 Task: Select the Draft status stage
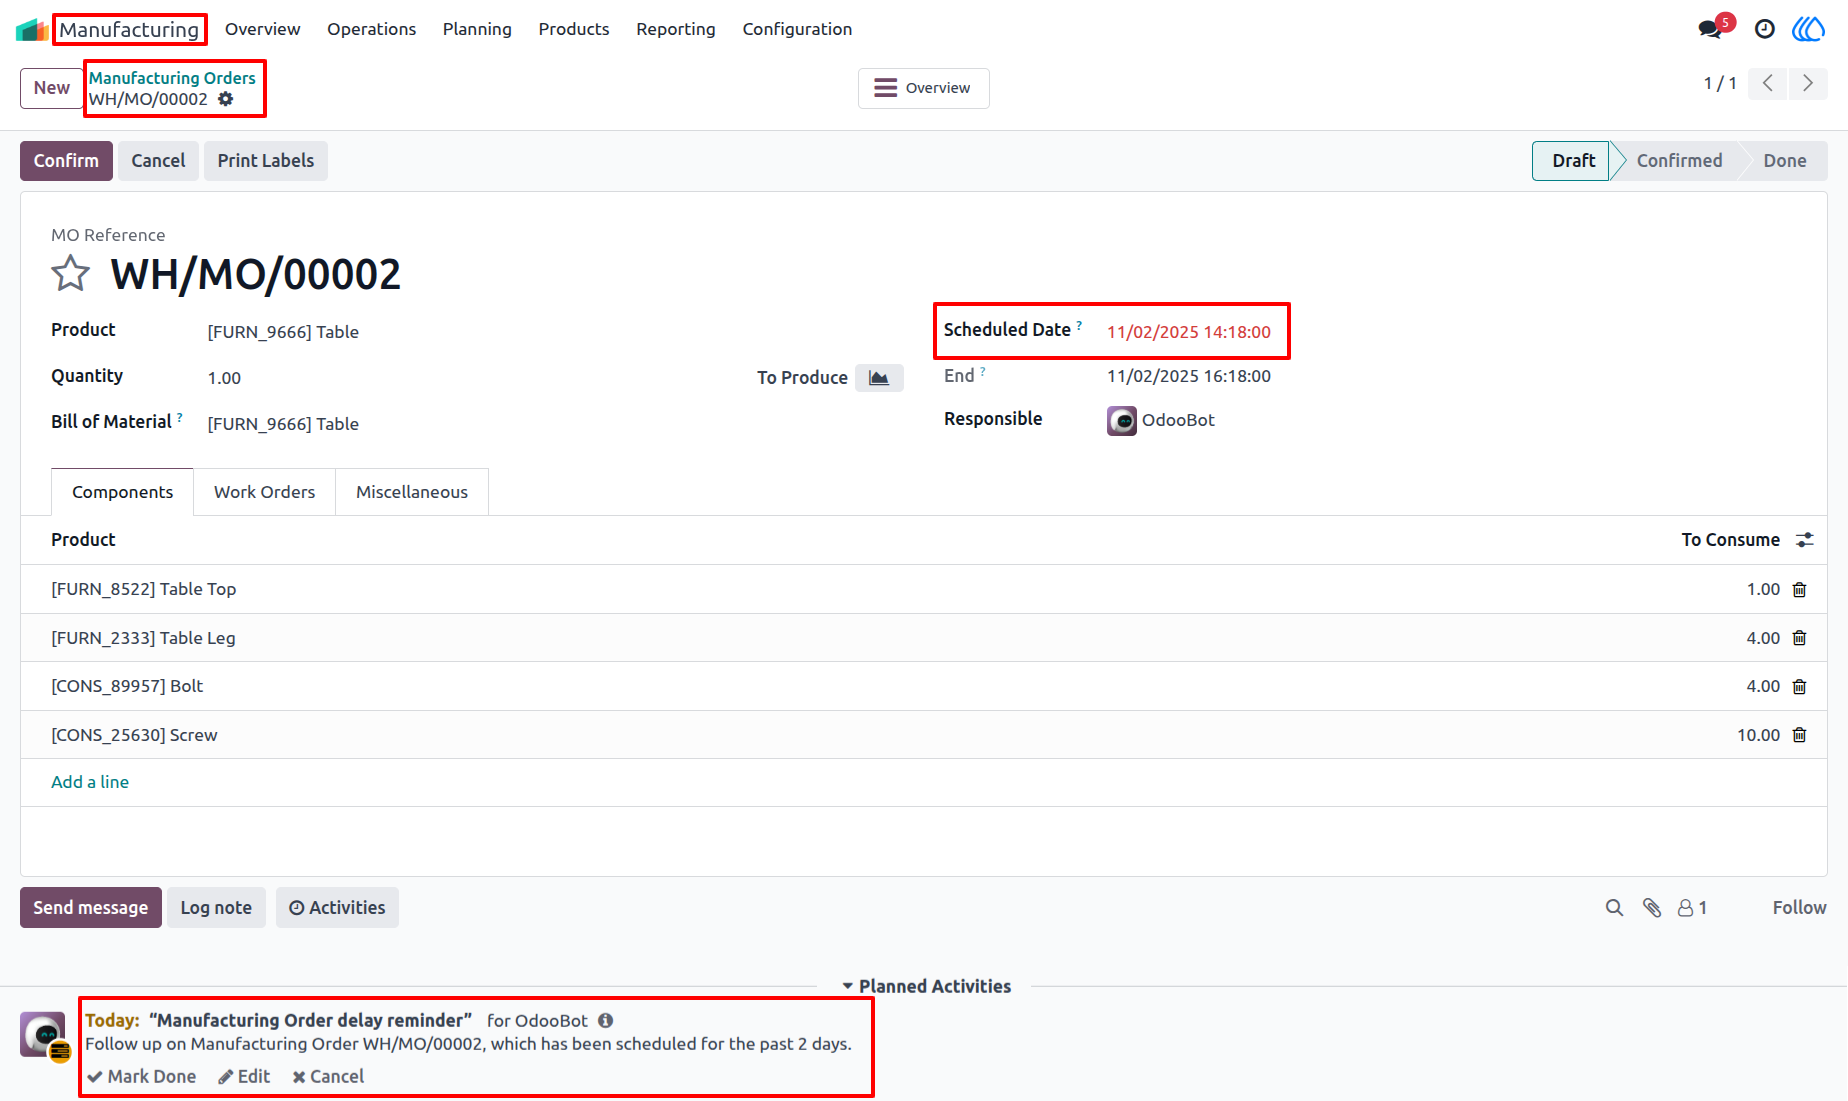tap(1573, 161)
